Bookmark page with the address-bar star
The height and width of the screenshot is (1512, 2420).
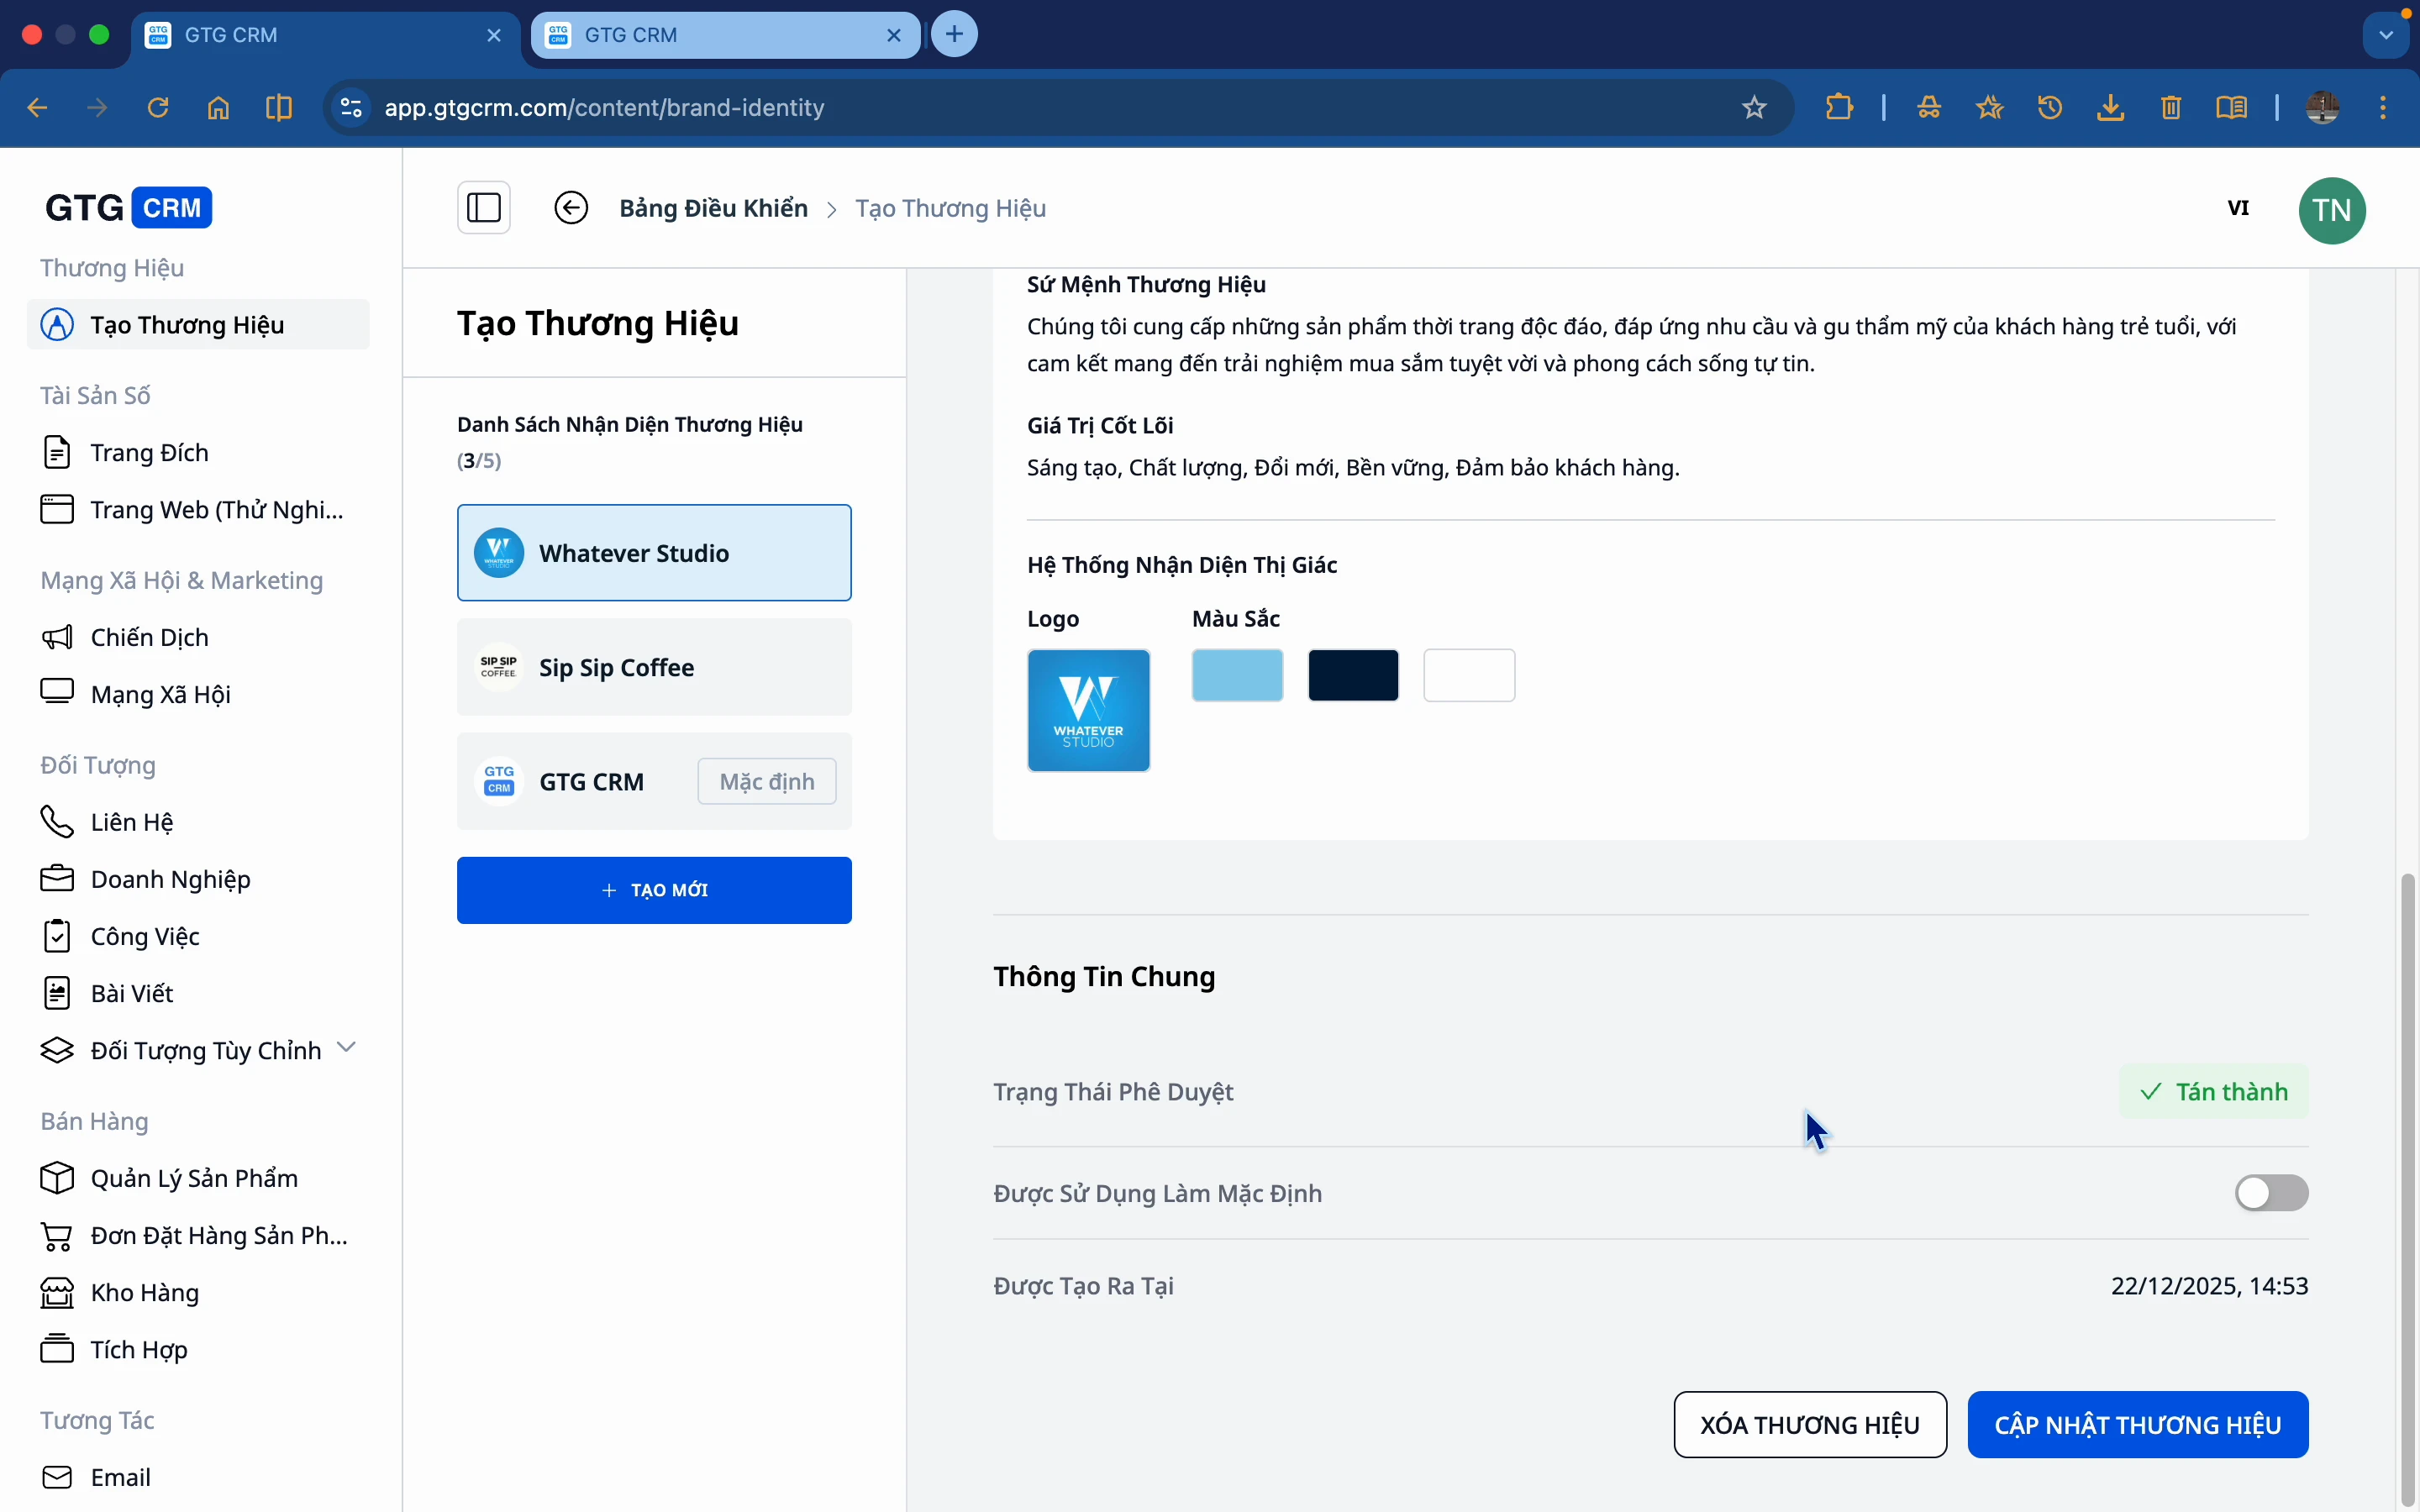coord(1754,107)
